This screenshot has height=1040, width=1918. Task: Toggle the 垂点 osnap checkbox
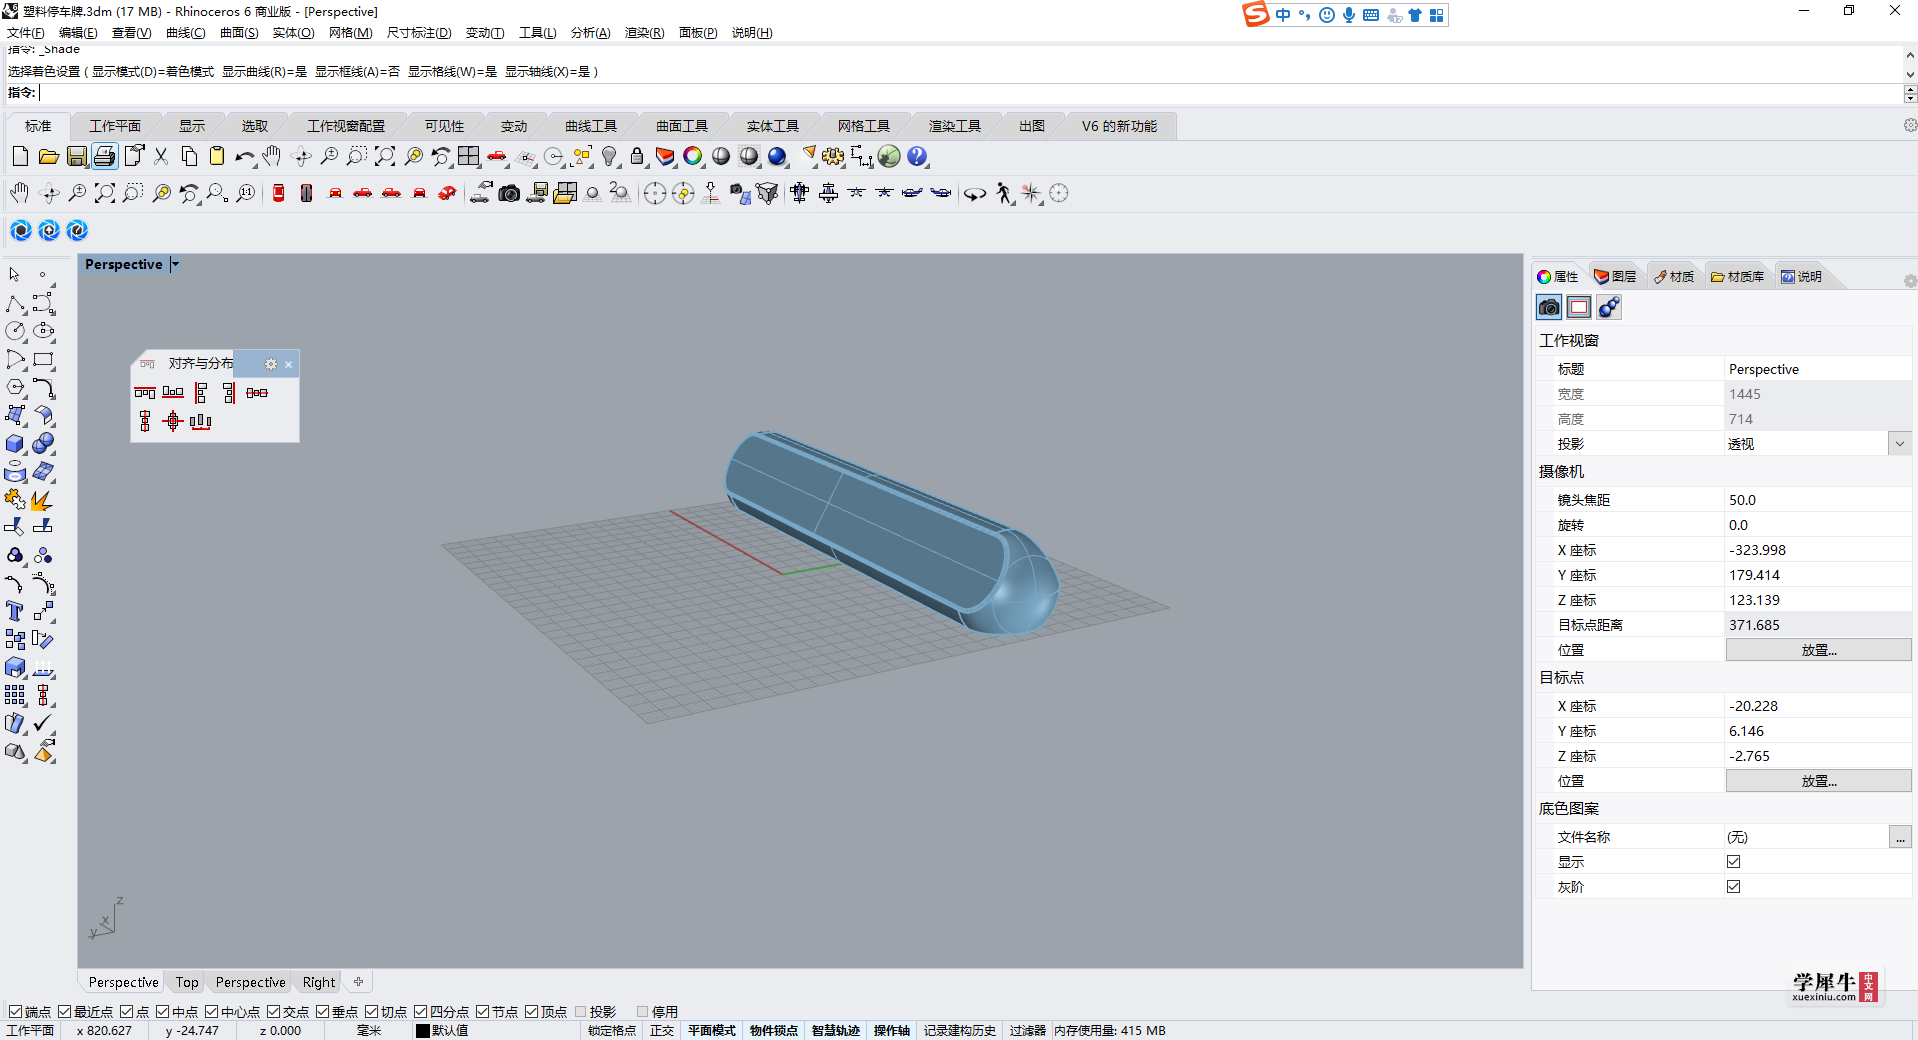click(322, 1012)
